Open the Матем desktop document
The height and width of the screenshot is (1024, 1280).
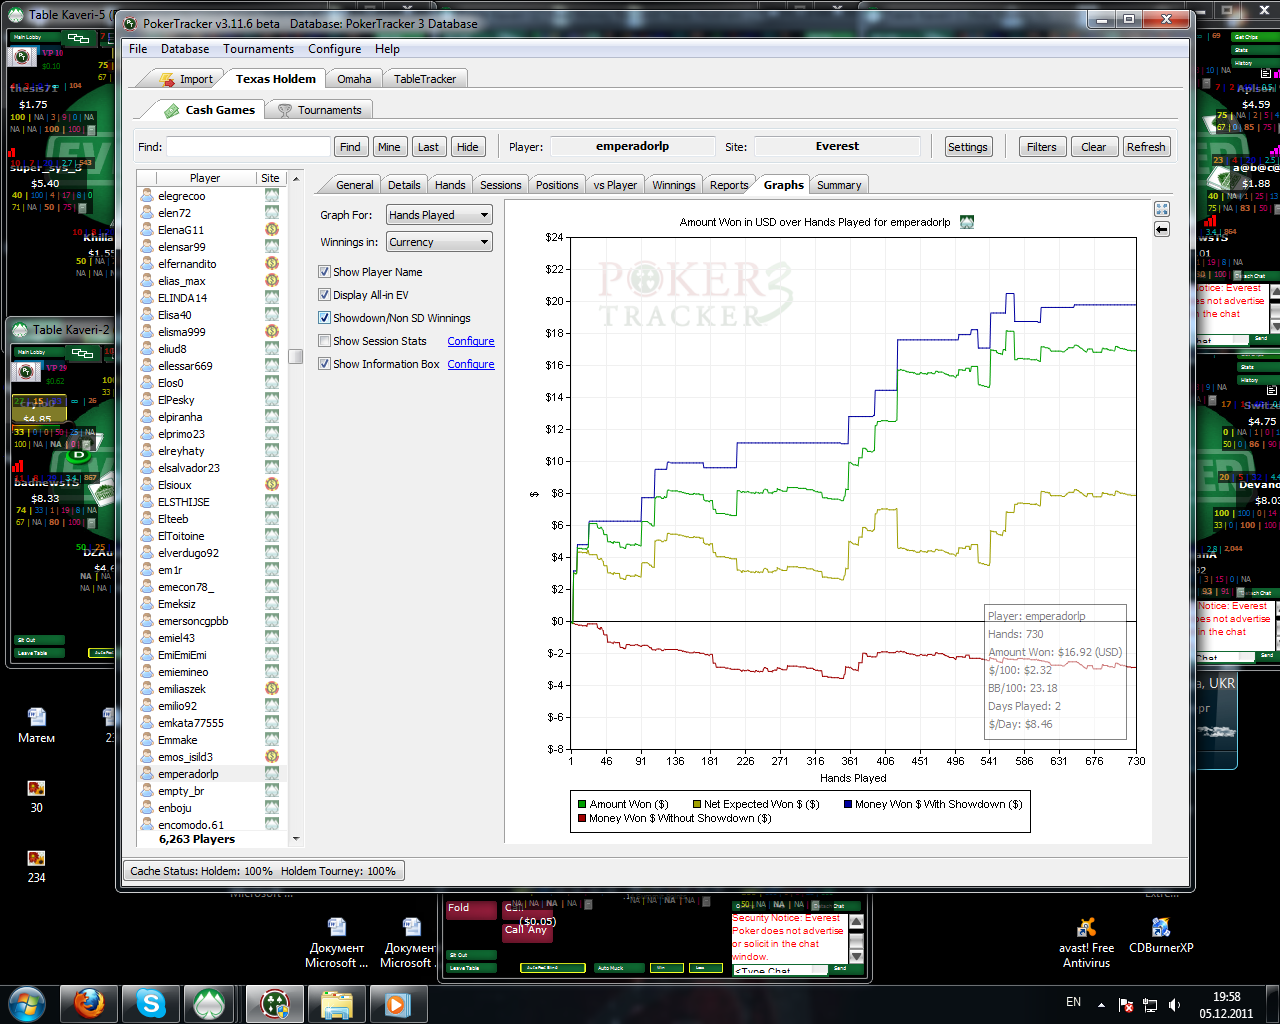point(36,725)
